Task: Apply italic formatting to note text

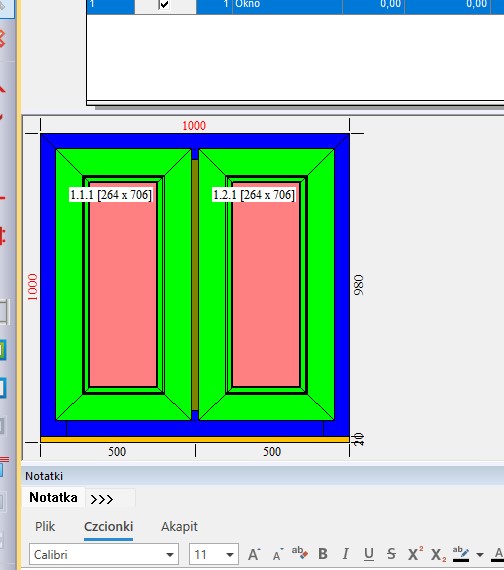Action: (x=345, y=554)
